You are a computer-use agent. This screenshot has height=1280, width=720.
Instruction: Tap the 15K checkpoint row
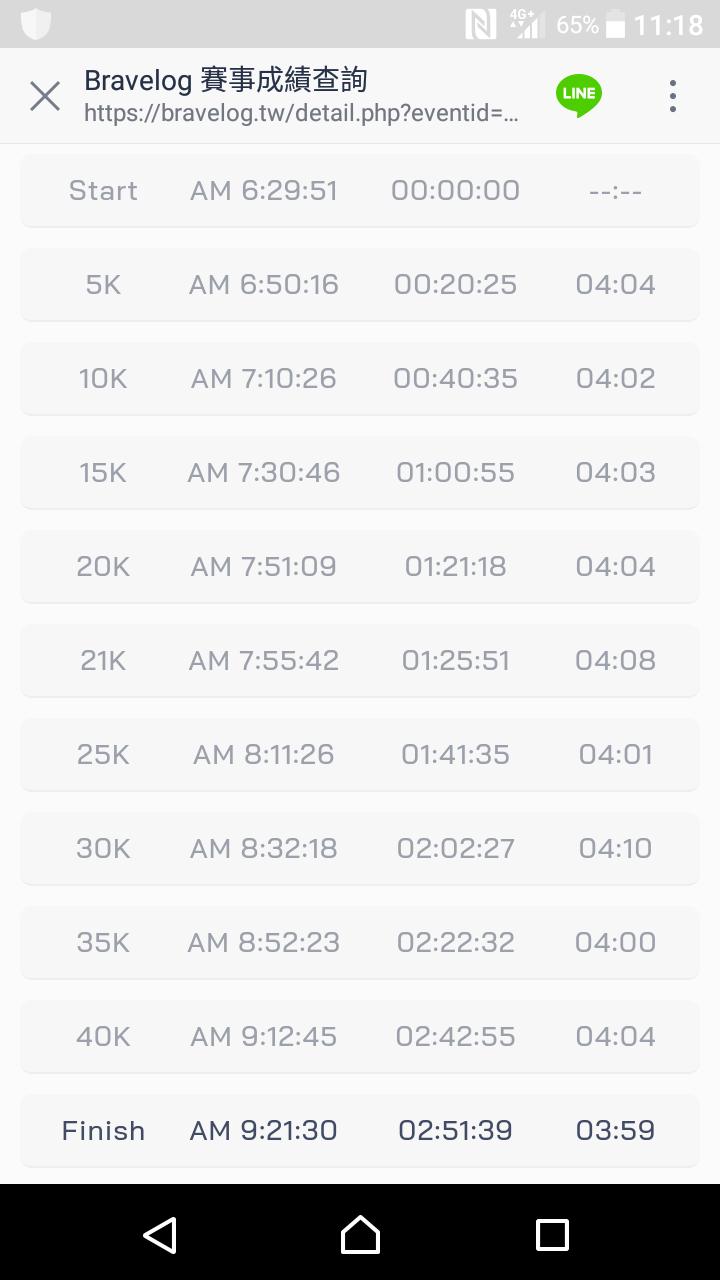tap(360, 472)
